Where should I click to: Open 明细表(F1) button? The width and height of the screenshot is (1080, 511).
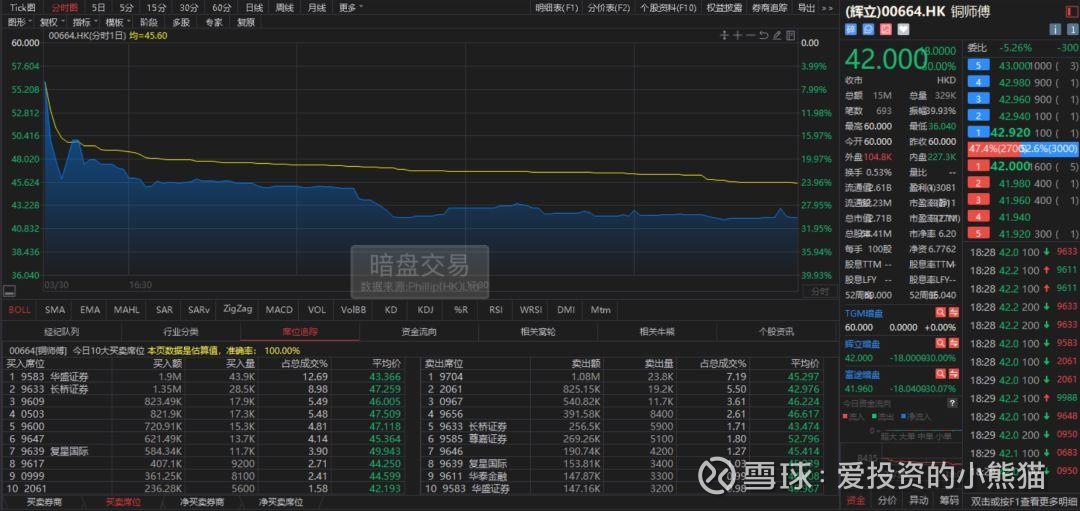point(557,8)
